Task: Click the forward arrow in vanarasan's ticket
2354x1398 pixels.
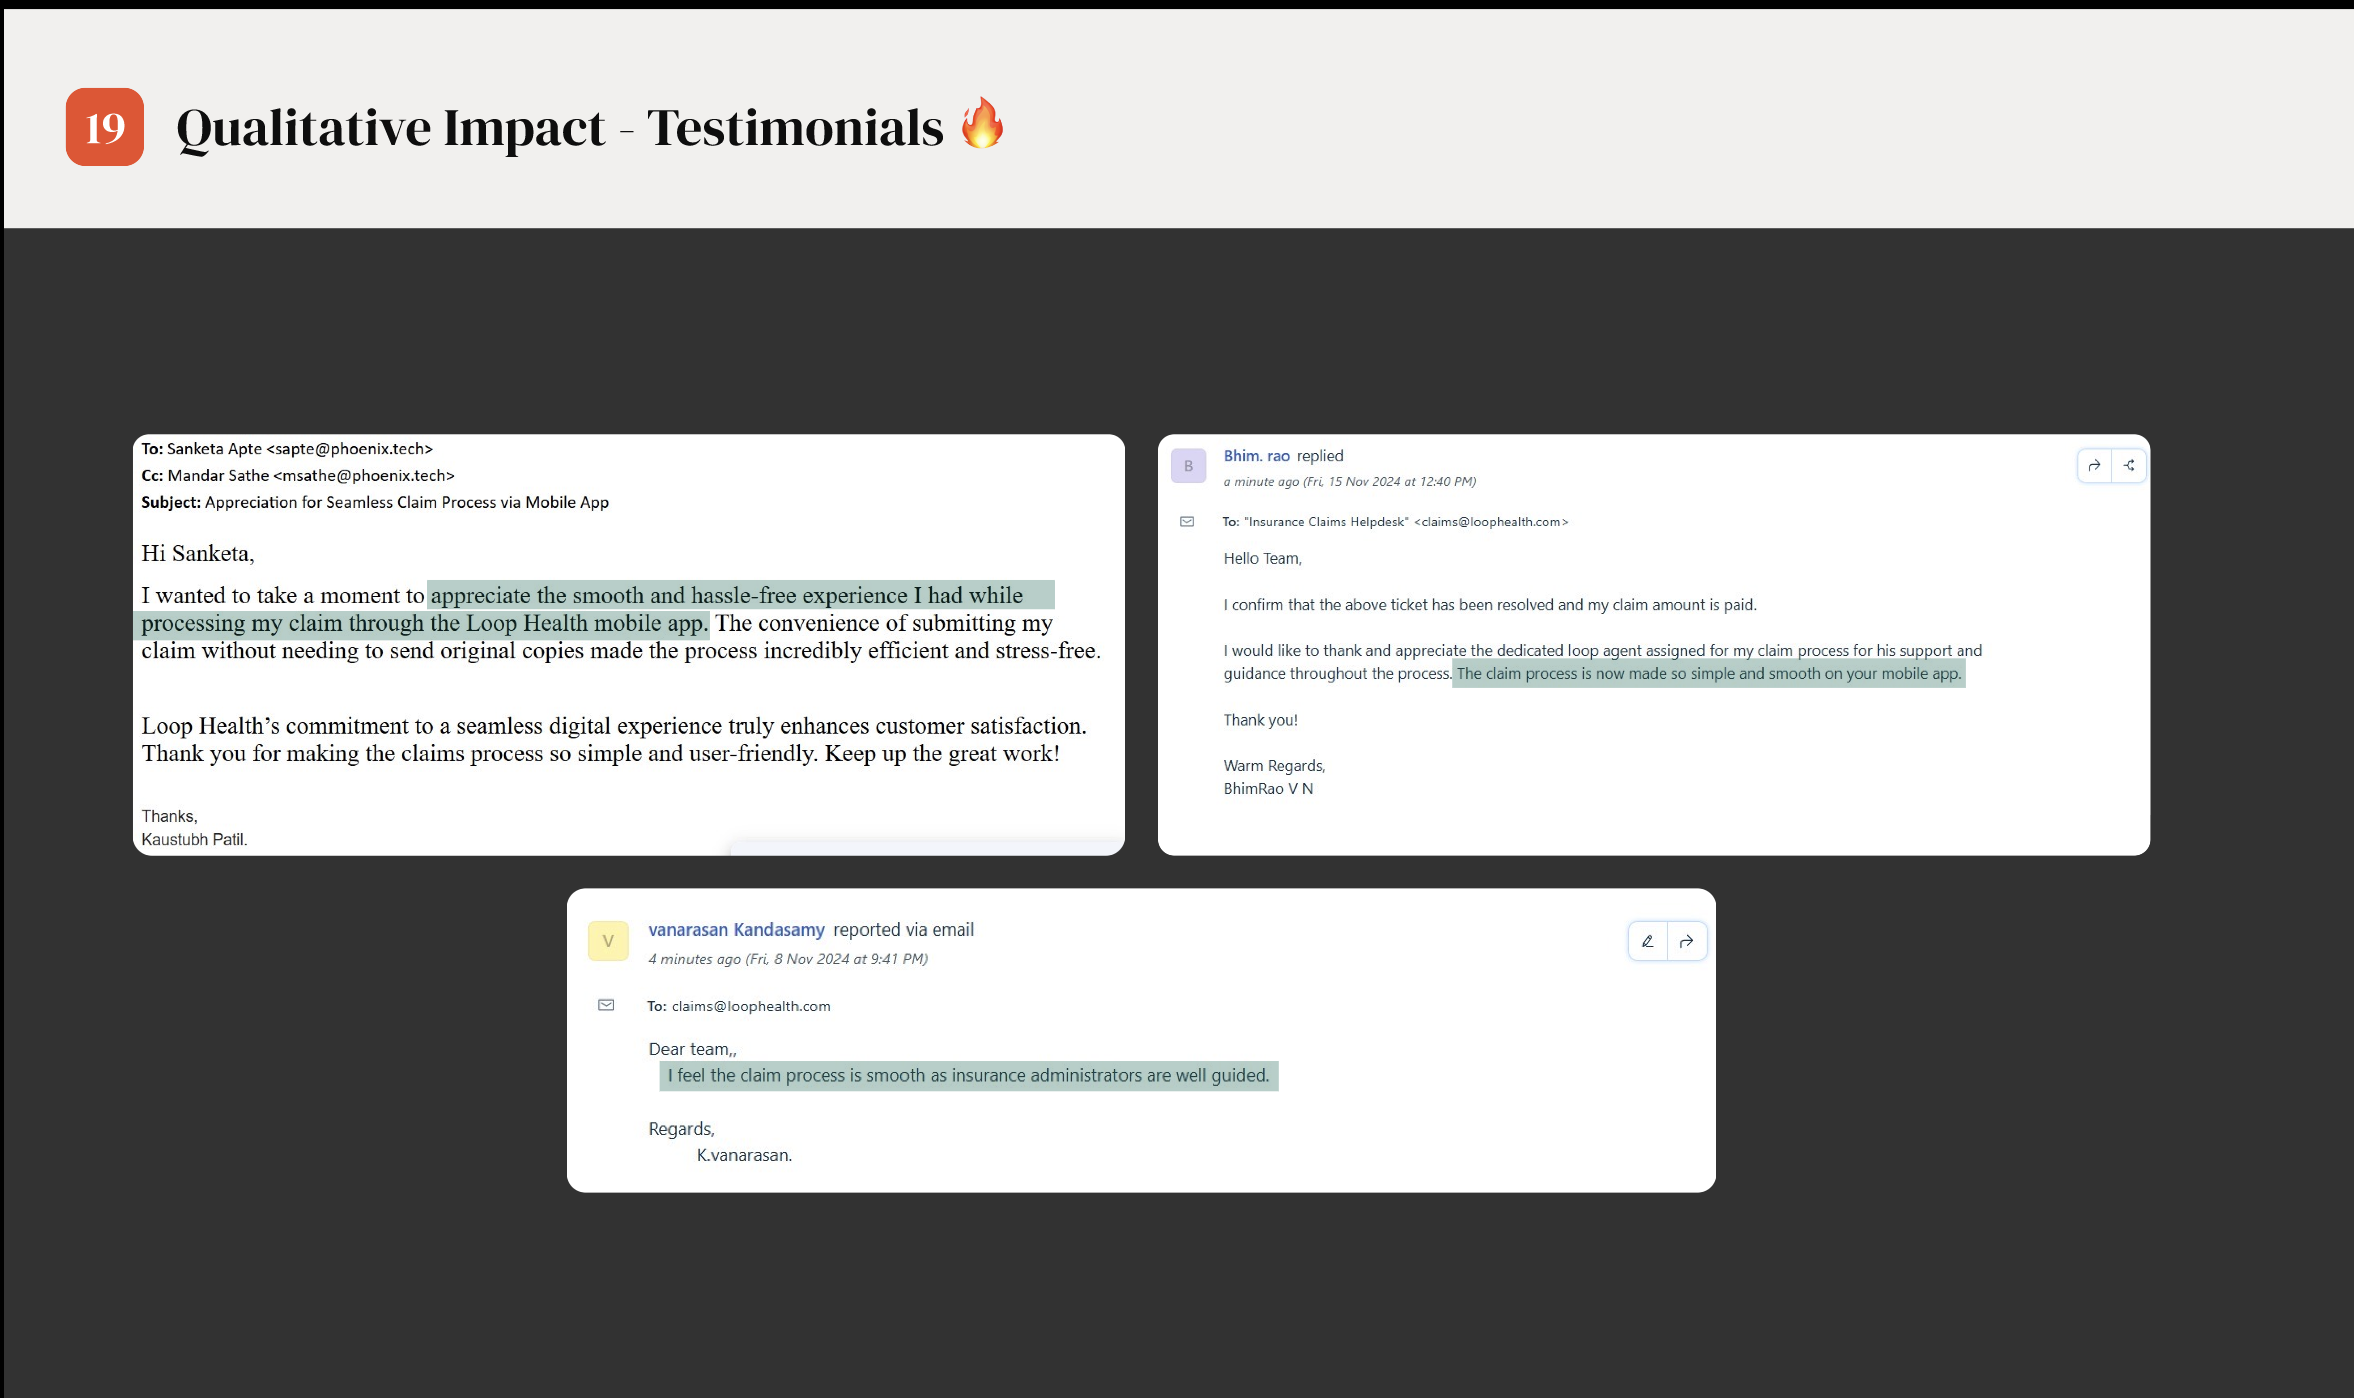Action: click(1687, 941)
